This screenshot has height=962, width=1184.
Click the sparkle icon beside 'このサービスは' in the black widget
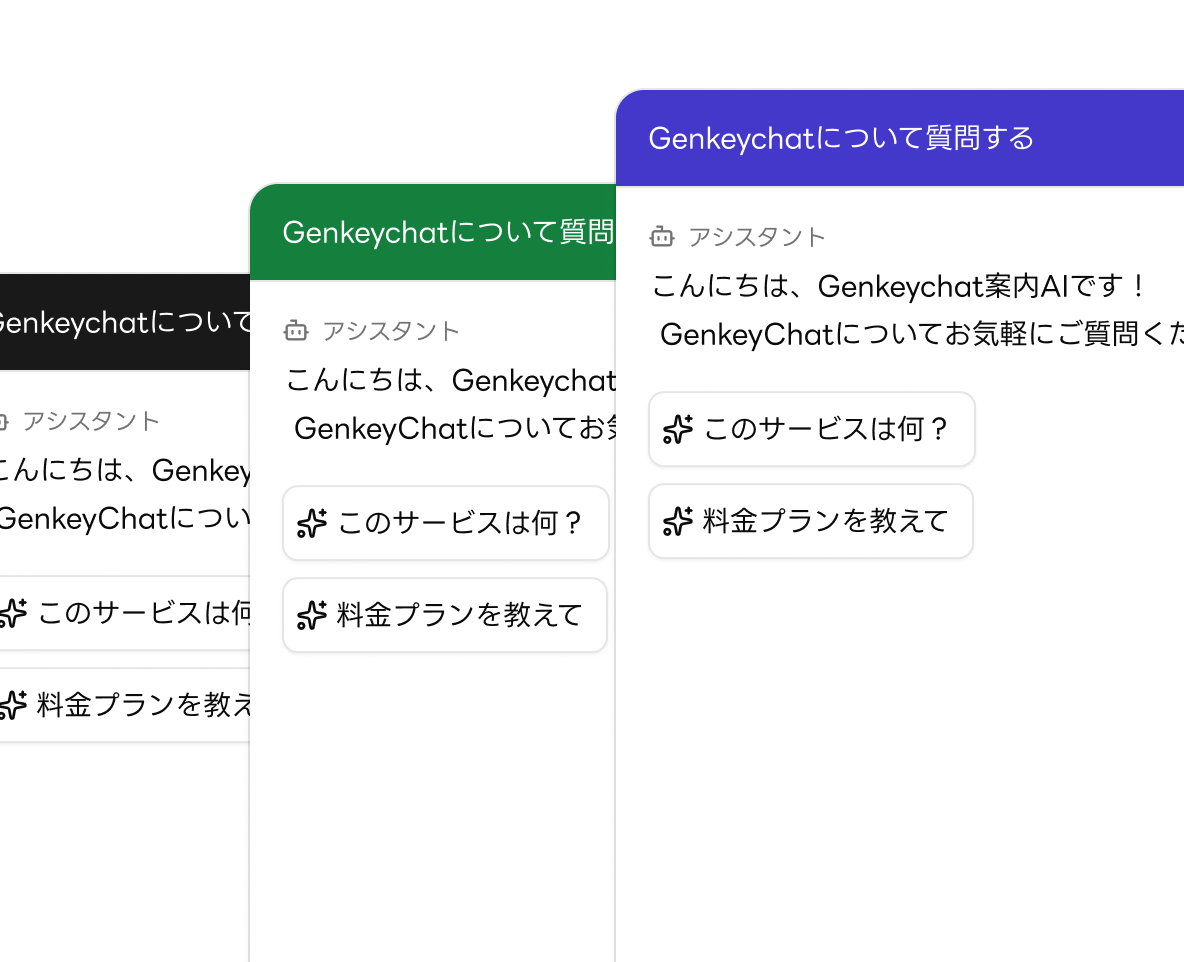[x=13, y=612]
